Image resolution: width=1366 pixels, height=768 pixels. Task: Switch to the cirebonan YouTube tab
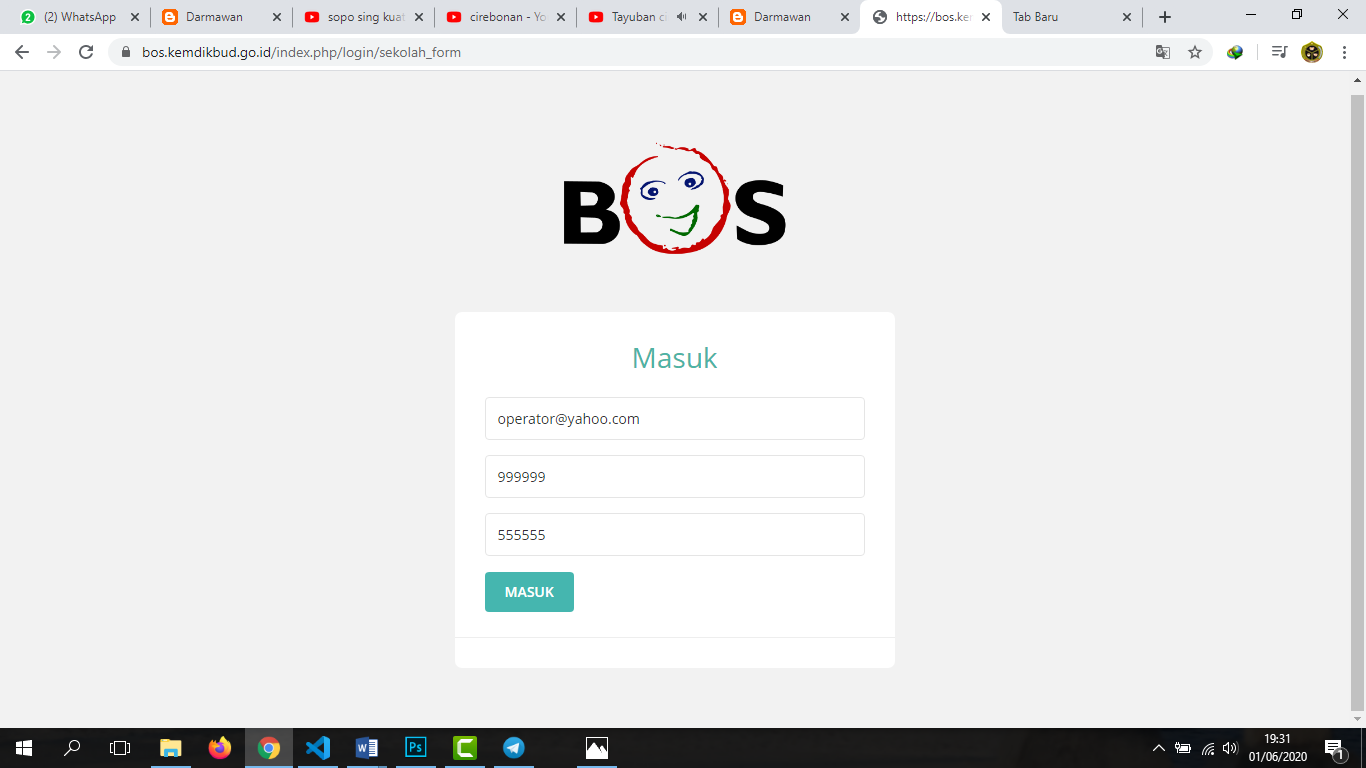(506, 17)
